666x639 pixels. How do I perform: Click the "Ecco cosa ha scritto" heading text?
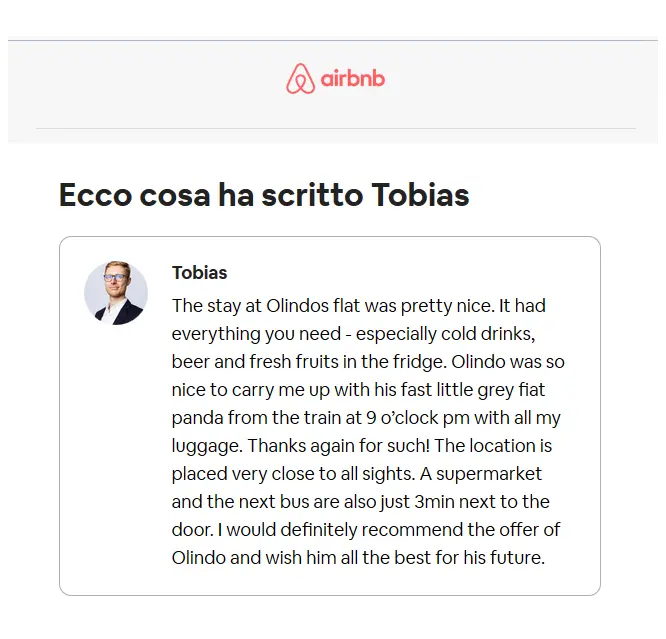coord(211,195)
